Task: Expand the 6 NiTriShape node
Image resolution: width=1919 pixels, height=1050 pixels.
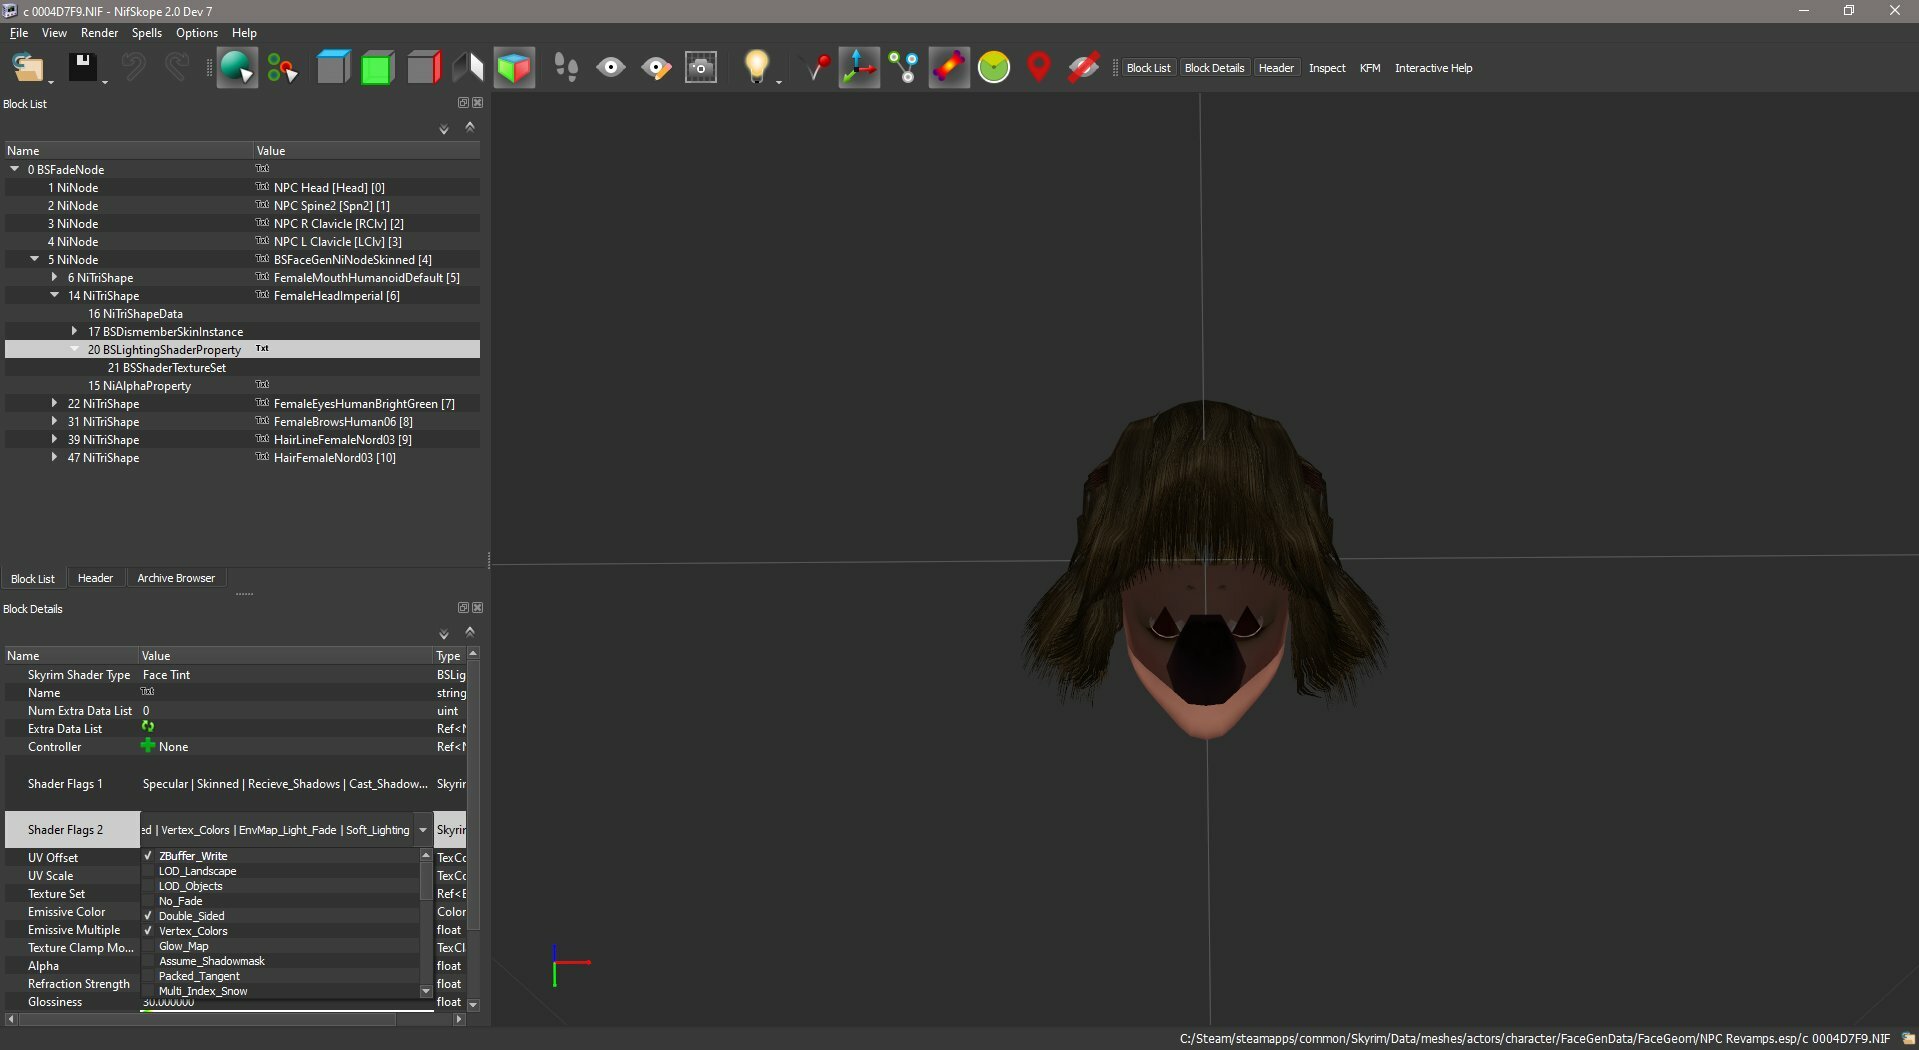Action: (55, 277)
